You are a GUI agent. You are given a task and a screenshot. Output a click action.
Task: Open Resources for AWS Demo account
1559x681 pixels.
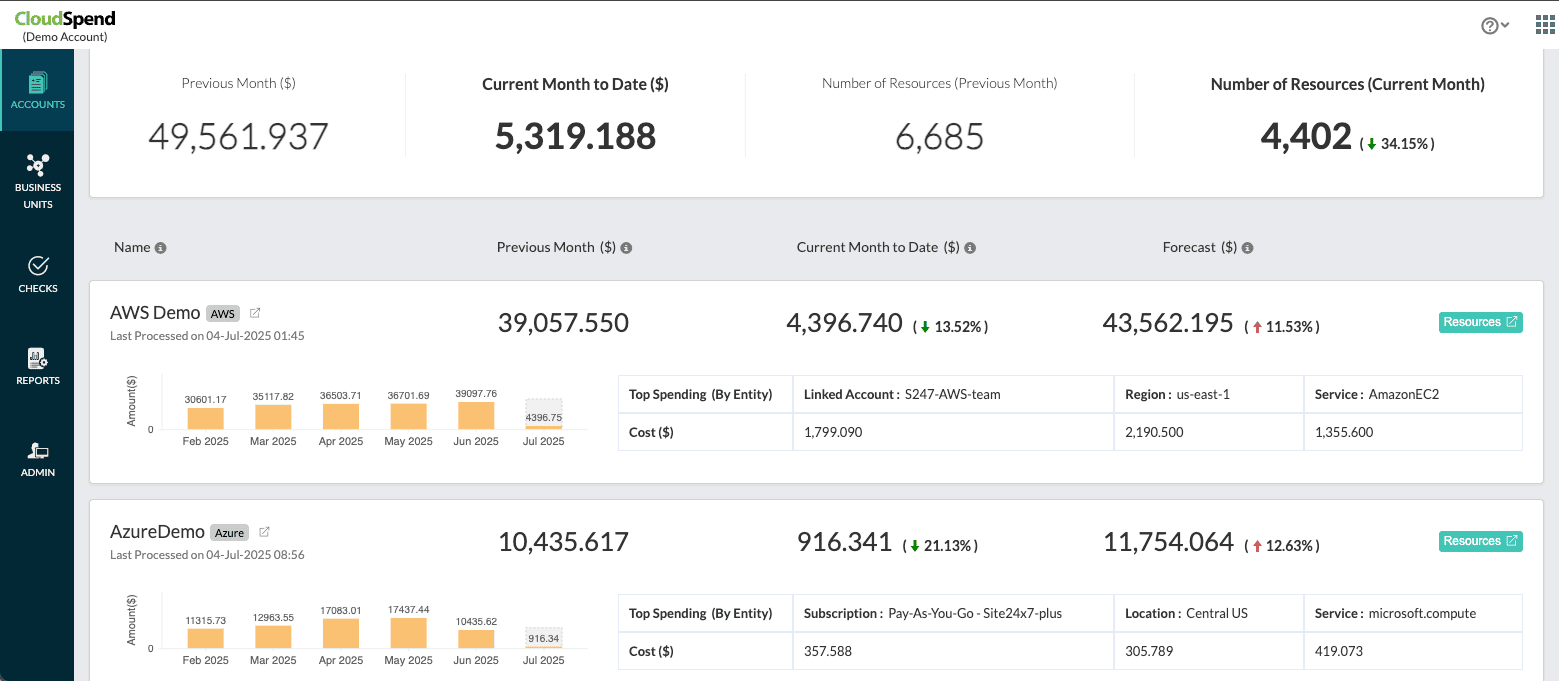1481,322
